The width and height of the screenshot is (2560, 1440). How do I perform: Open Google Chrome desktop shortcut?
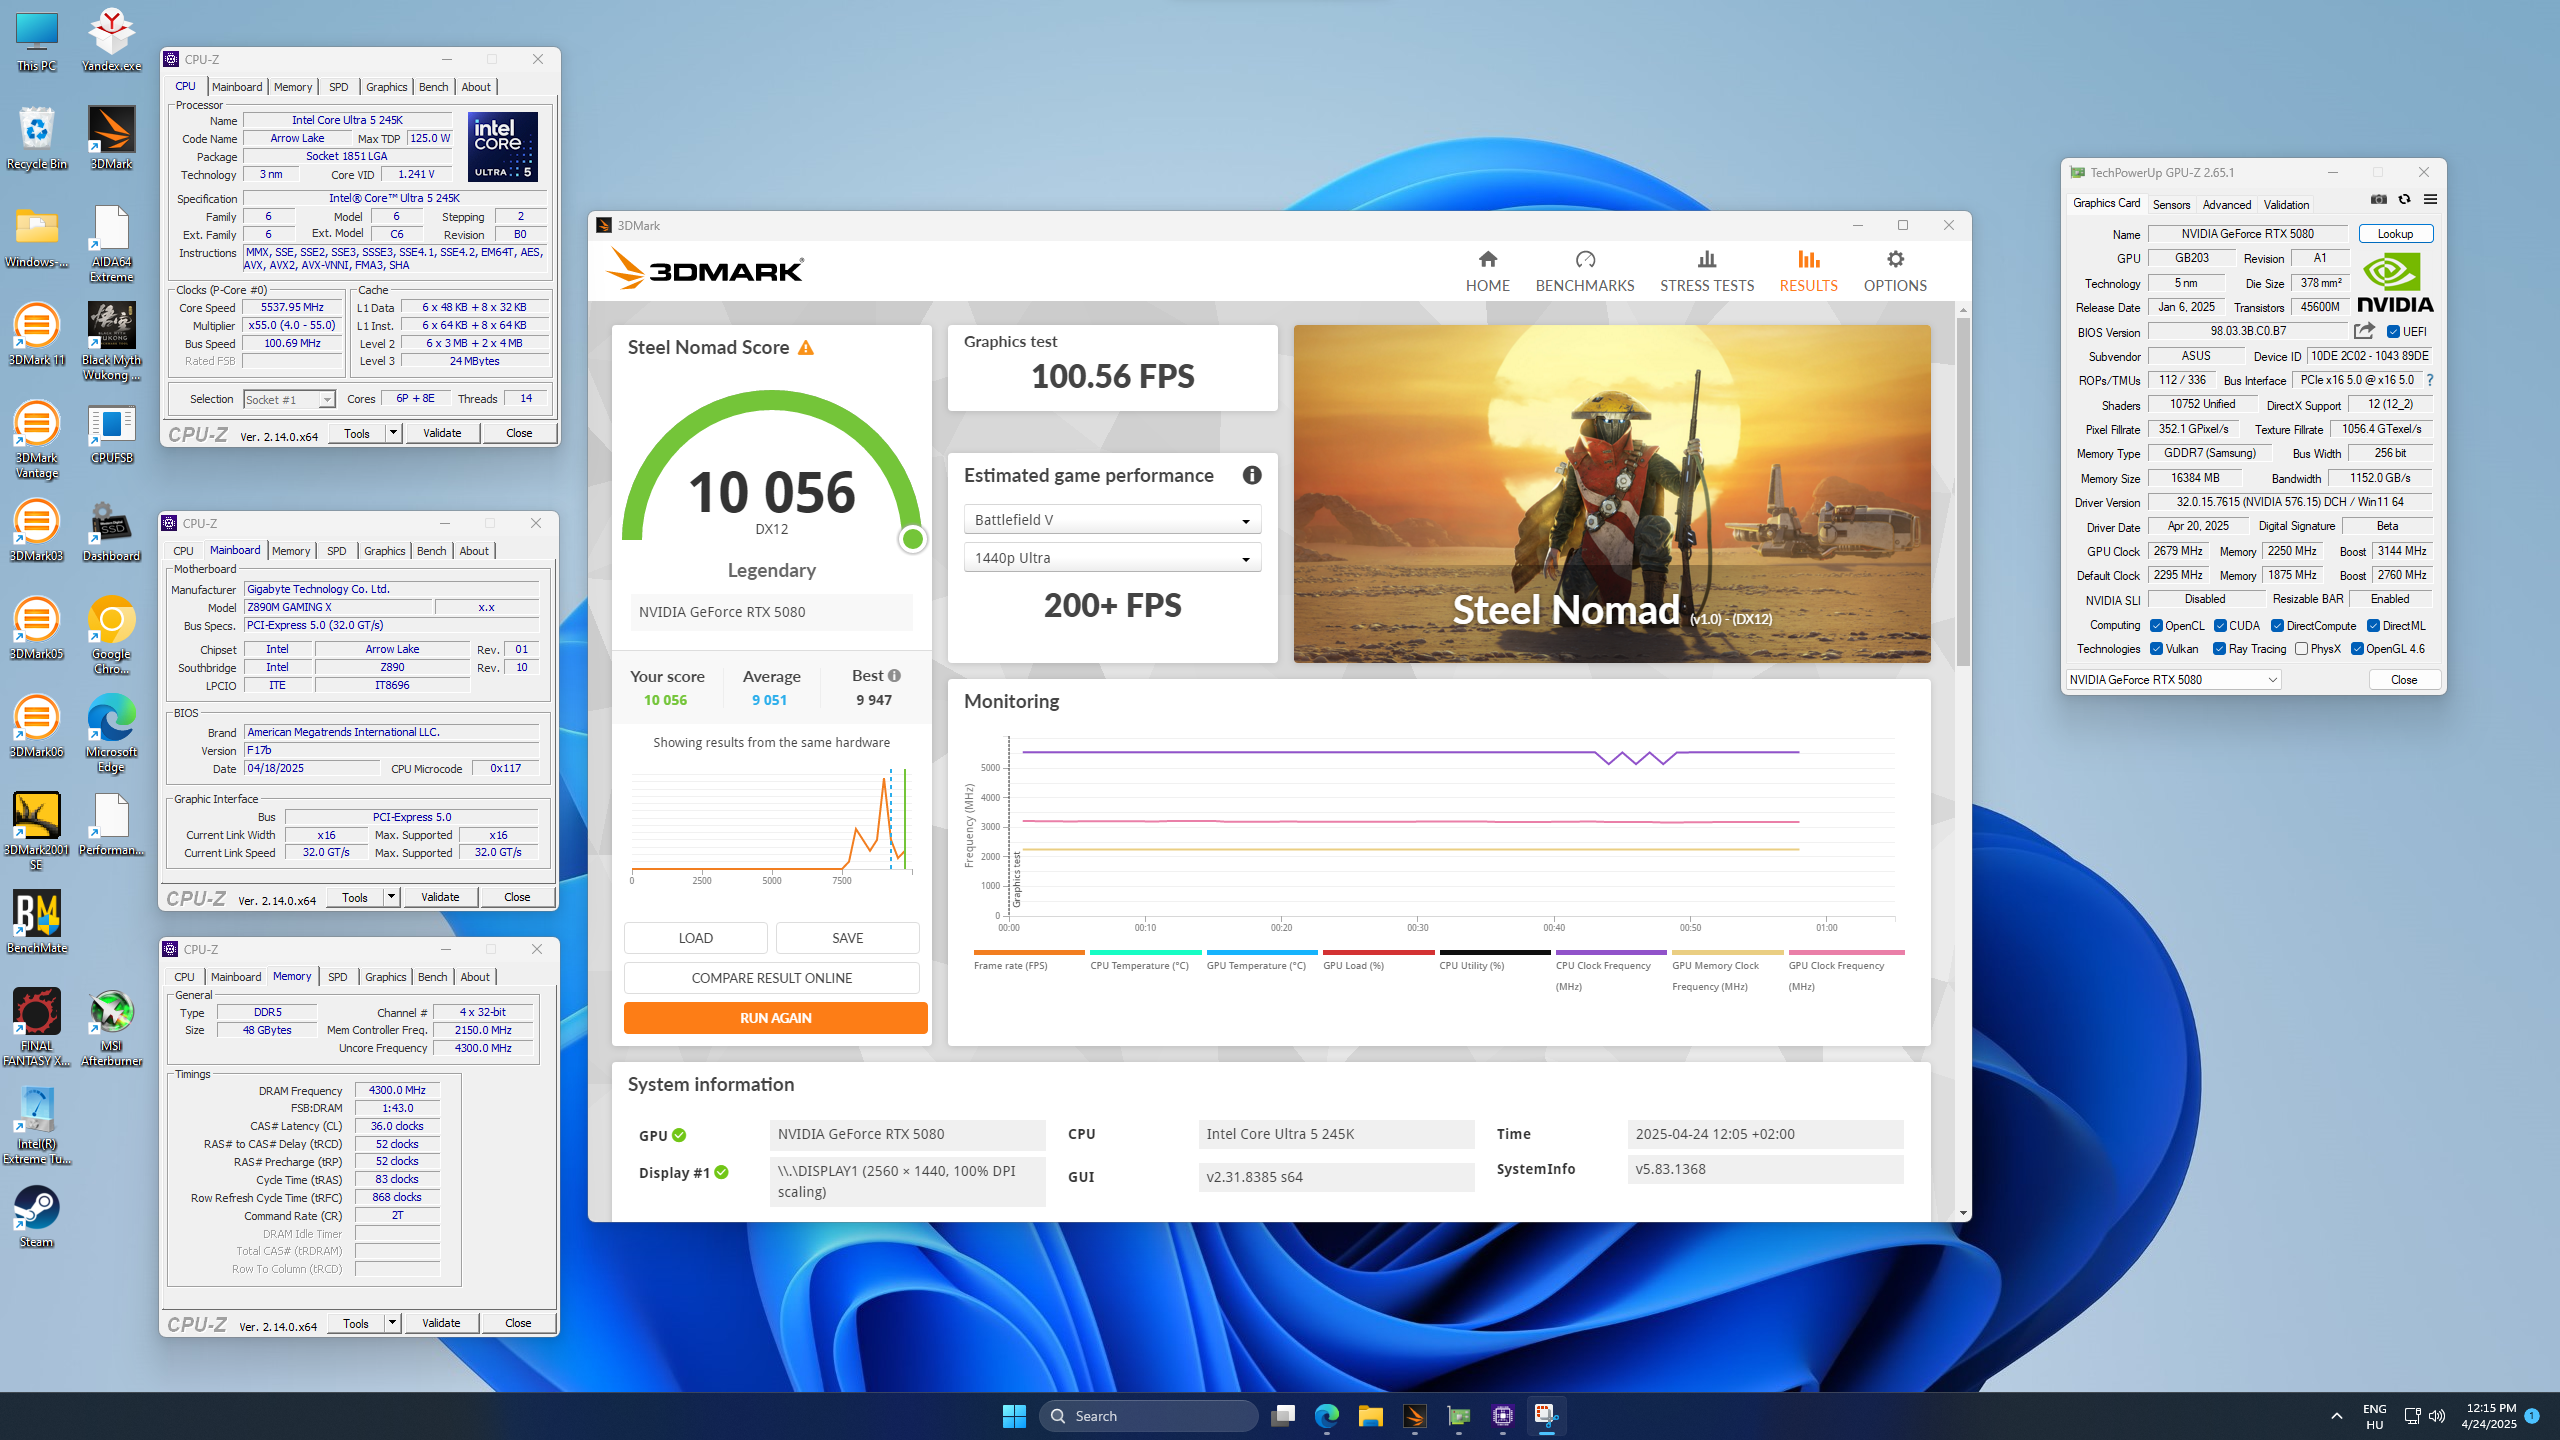(x=111, y=636)
